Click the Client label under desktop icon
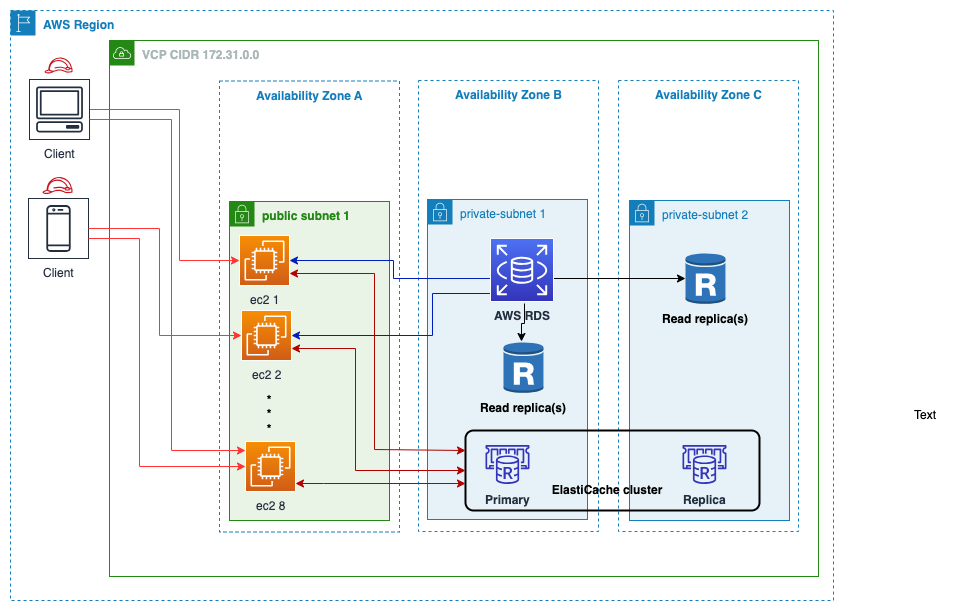 [59, 154]
